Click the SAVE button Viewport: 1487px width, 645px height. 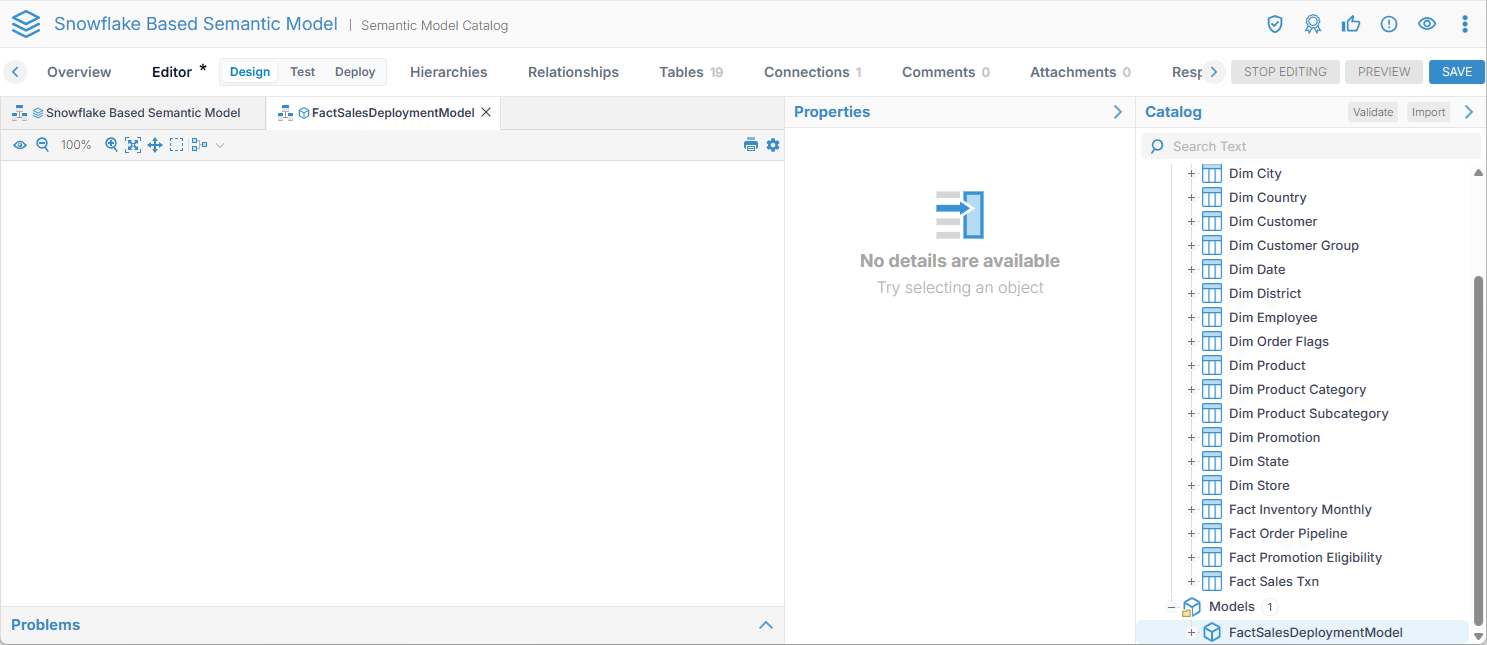(1456, 72)
